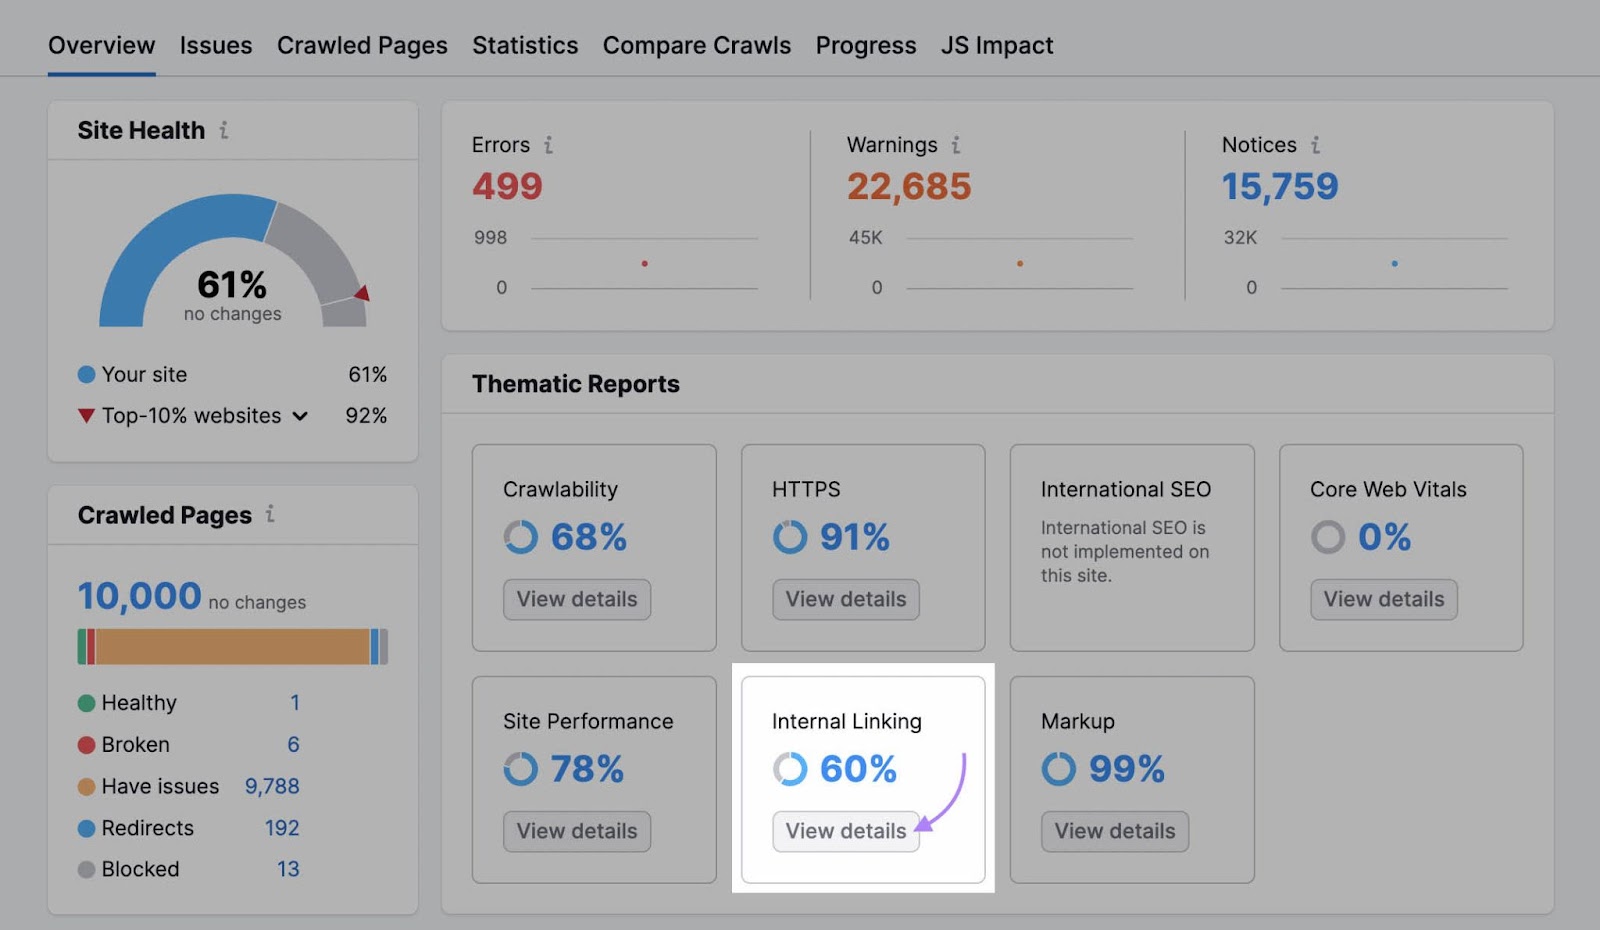Expand the Top-10% websites dropdown
The height and width of the screenshot is (930, 1600).
pyautogui.click(x=299, y=416)
